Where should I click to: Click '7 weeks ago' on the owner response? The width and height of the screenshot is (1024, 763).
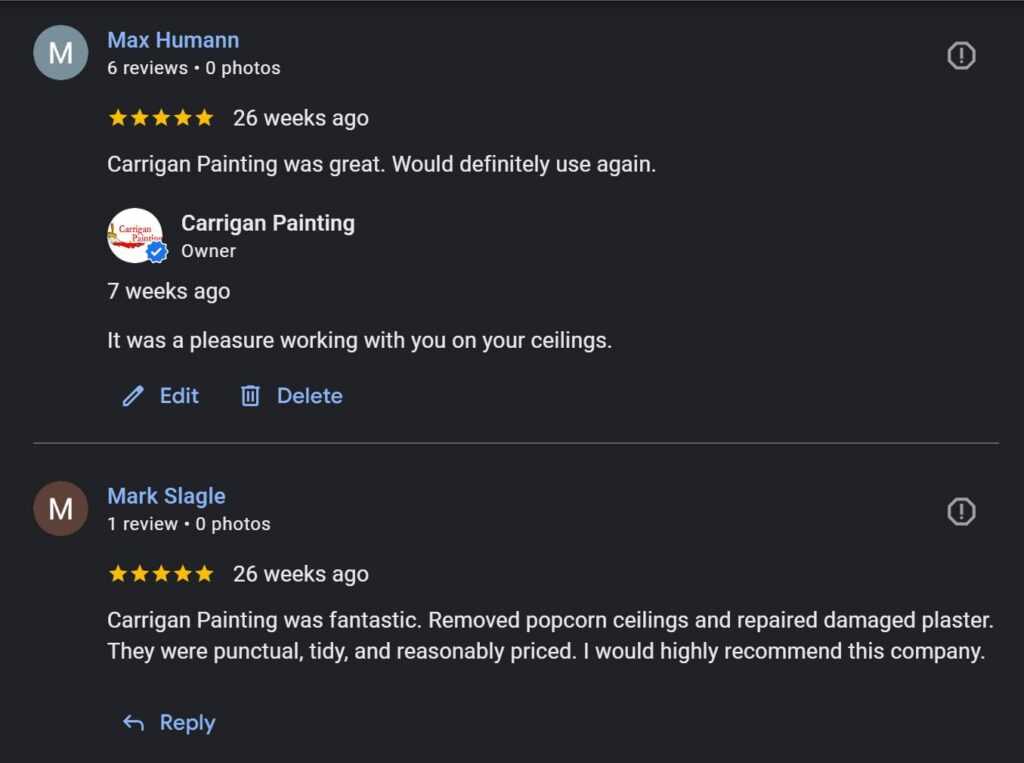168,291
